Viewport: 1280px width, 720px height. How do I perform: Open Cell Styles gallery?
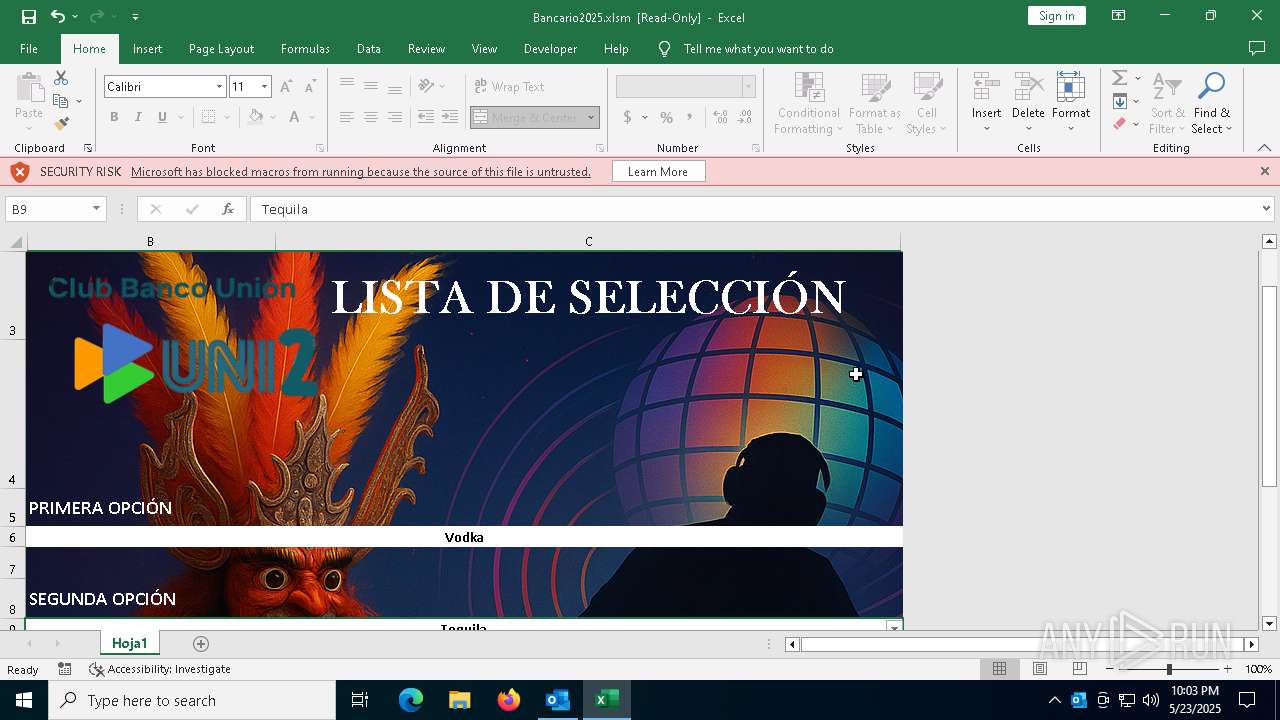(926, 103)
